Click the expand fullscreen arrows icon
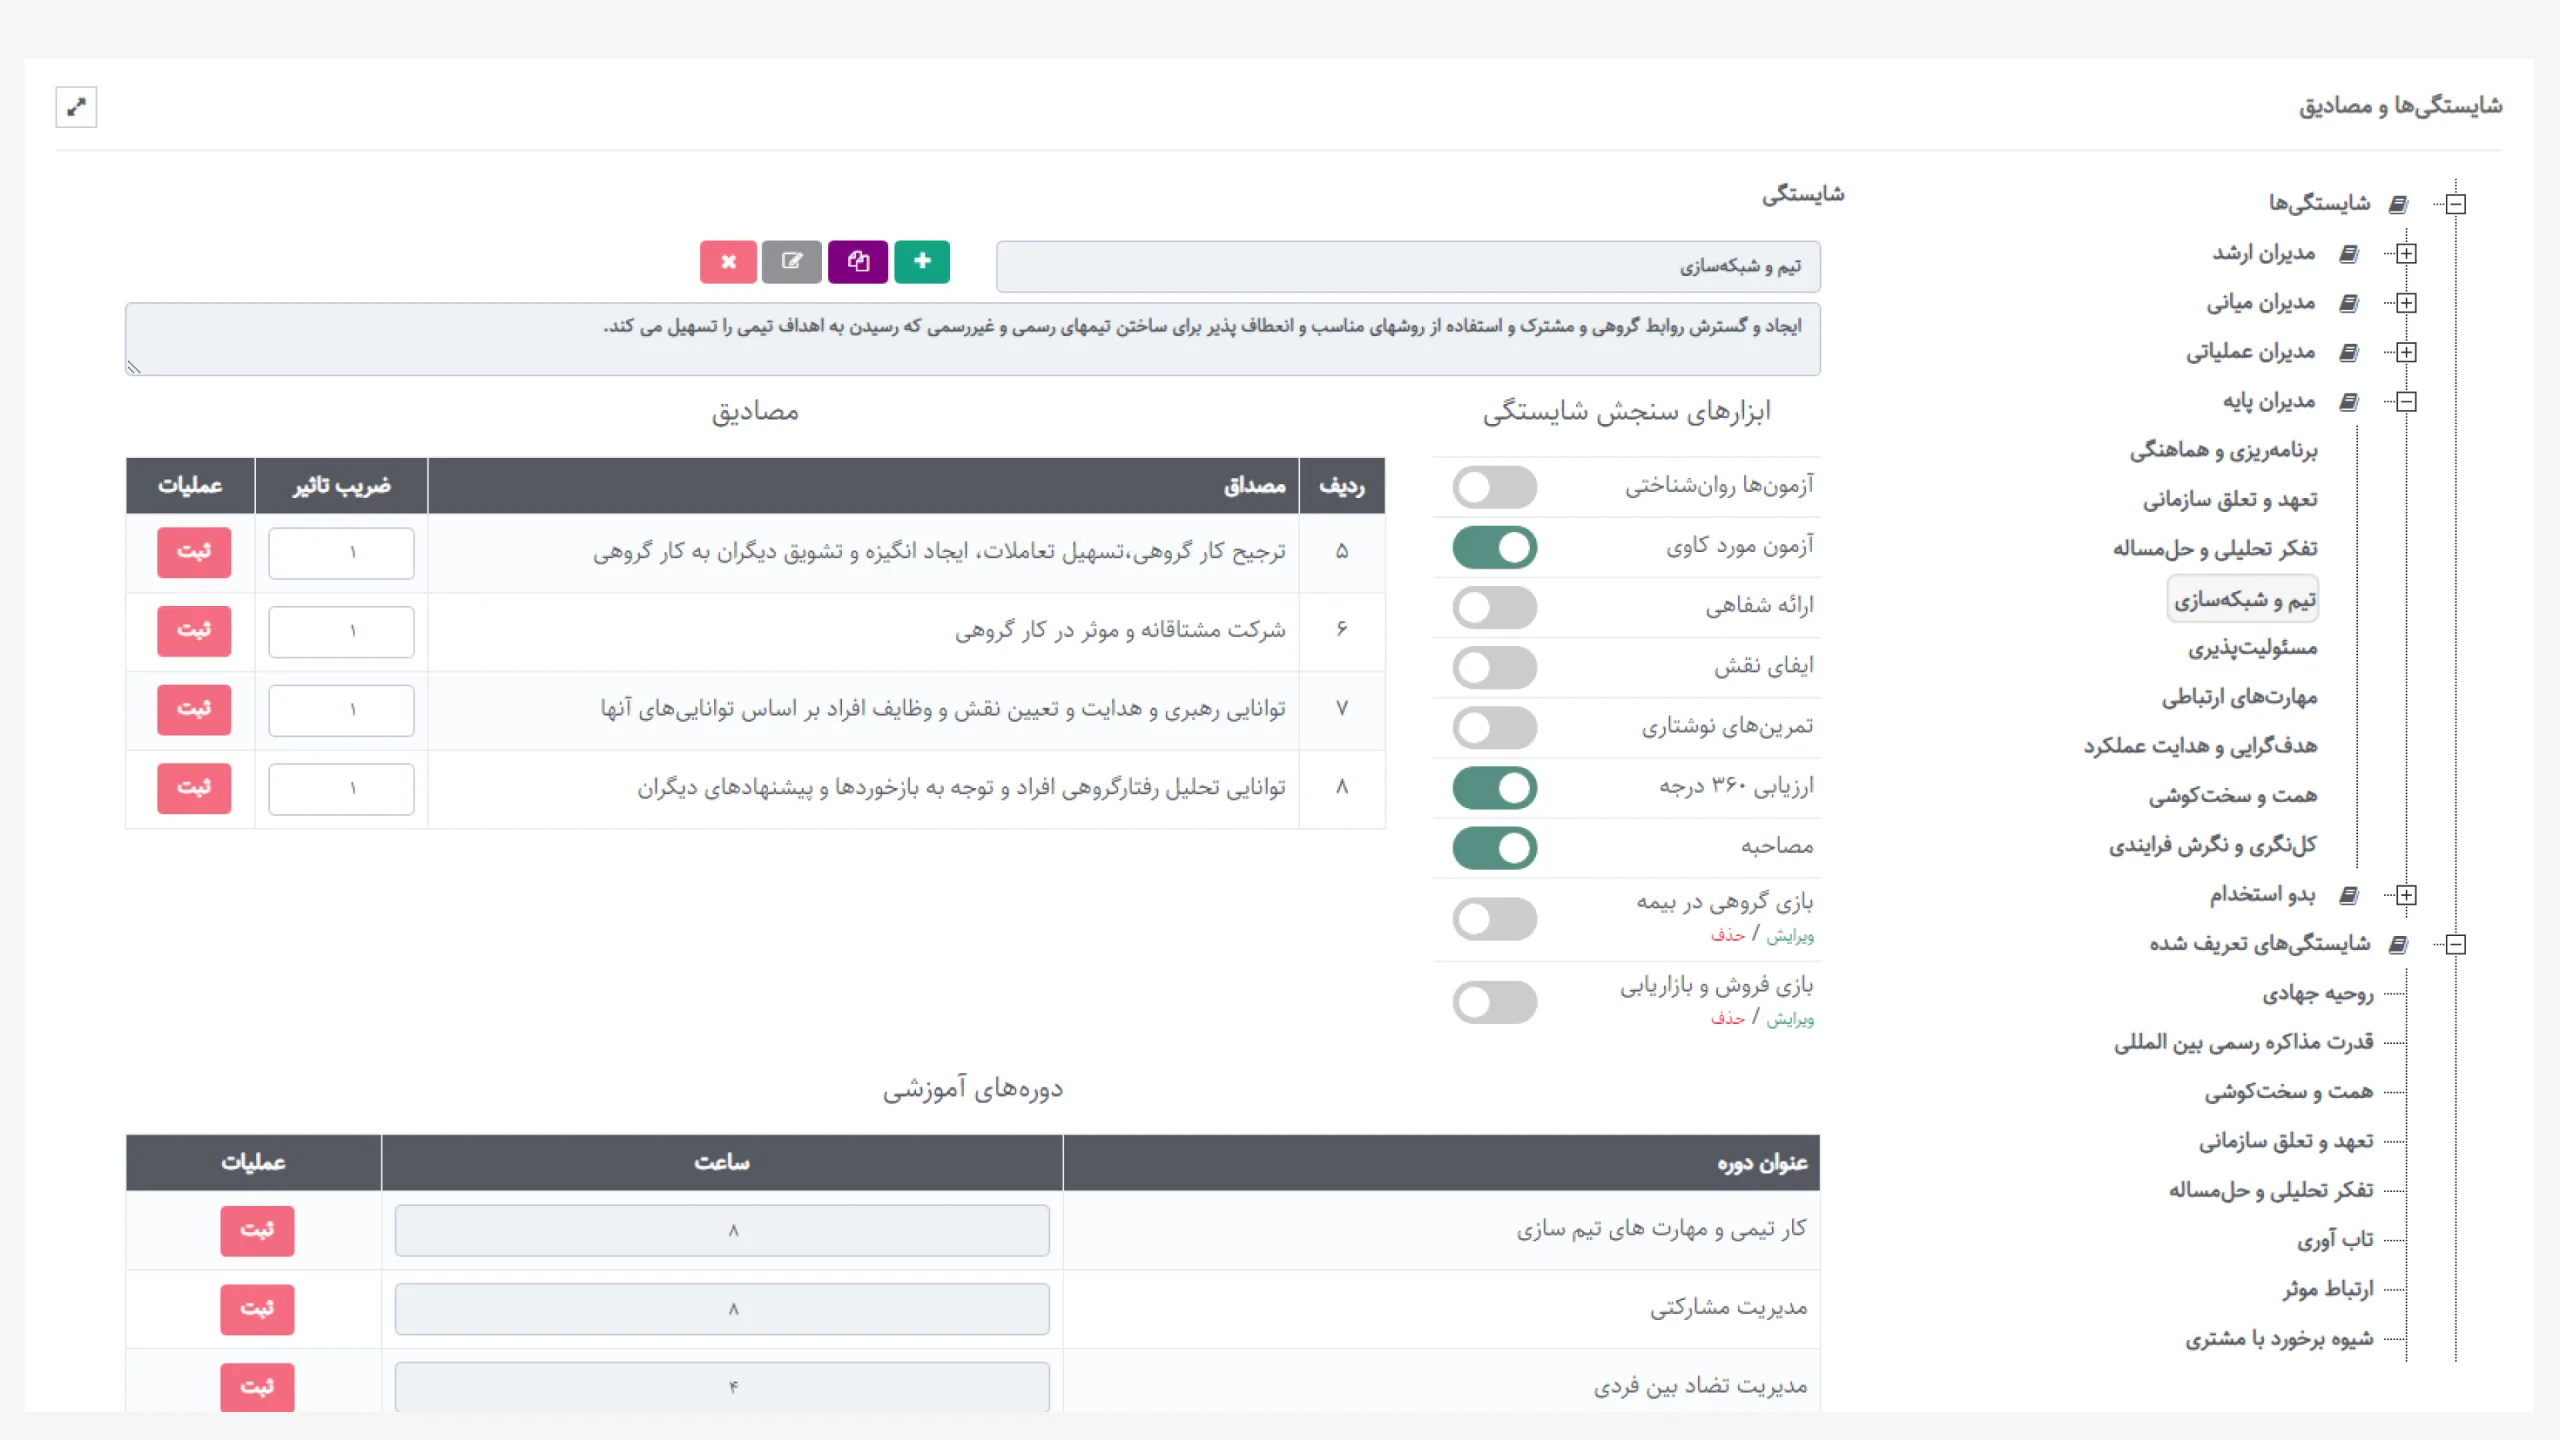 coord(76,107)
